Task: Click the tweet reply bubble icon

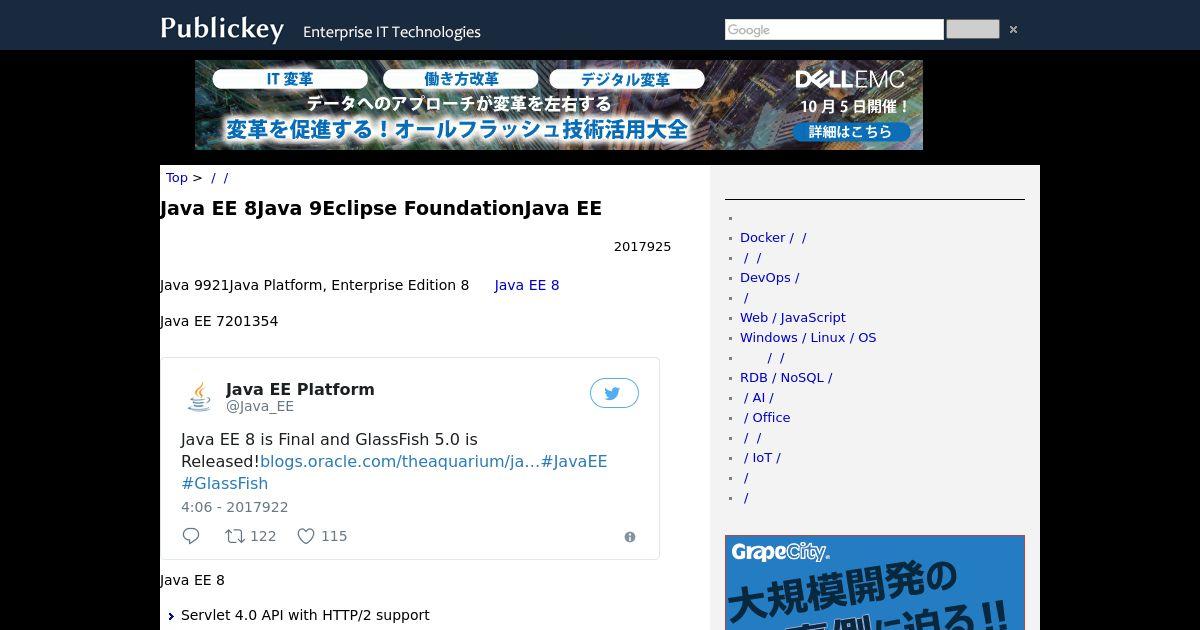Action: click(191, 536)
